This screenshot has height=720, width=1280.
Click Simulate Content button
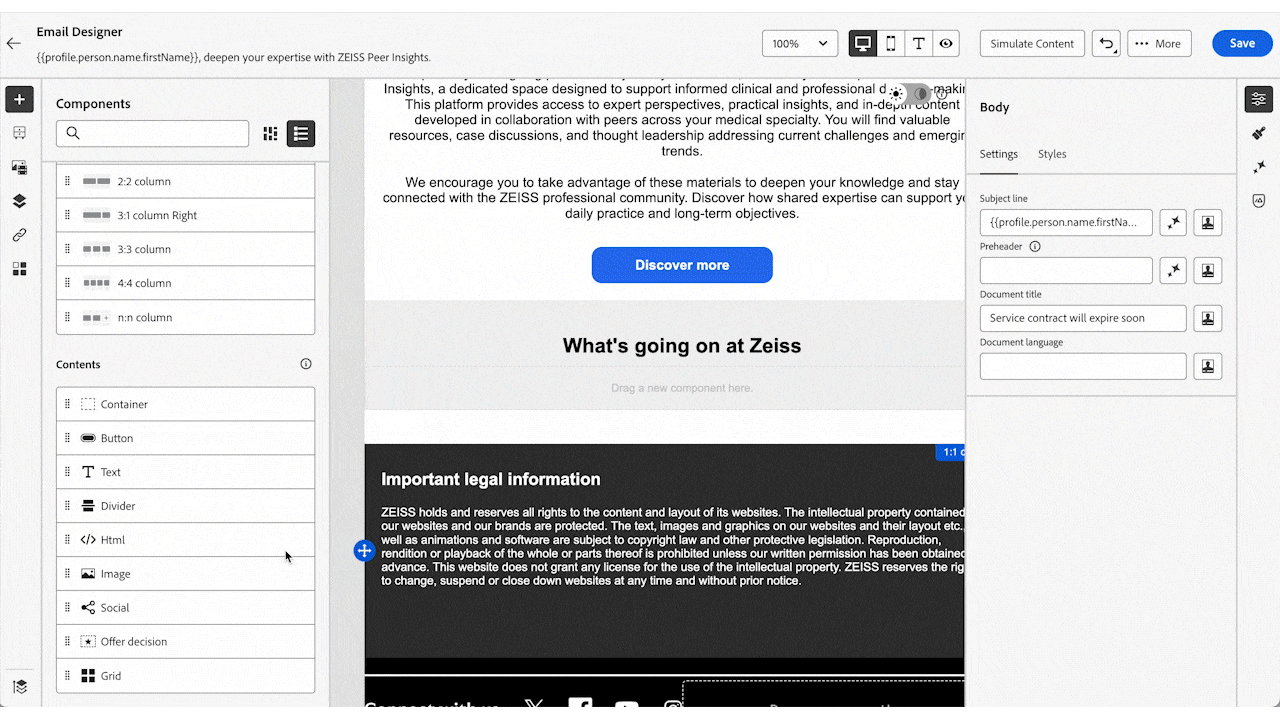[1032, 43]
